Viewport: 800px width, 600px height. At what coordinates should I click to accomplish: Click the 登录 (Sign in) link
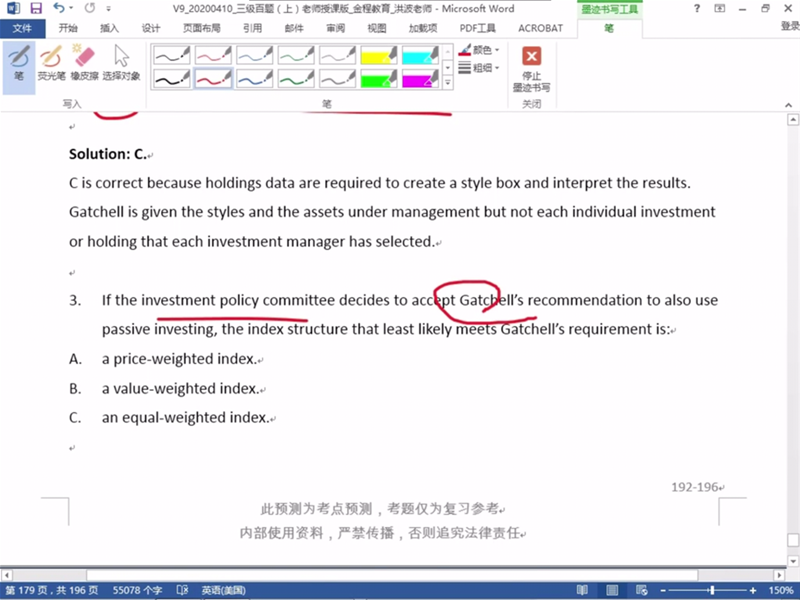pyautogui.click(x=789, y=28)
